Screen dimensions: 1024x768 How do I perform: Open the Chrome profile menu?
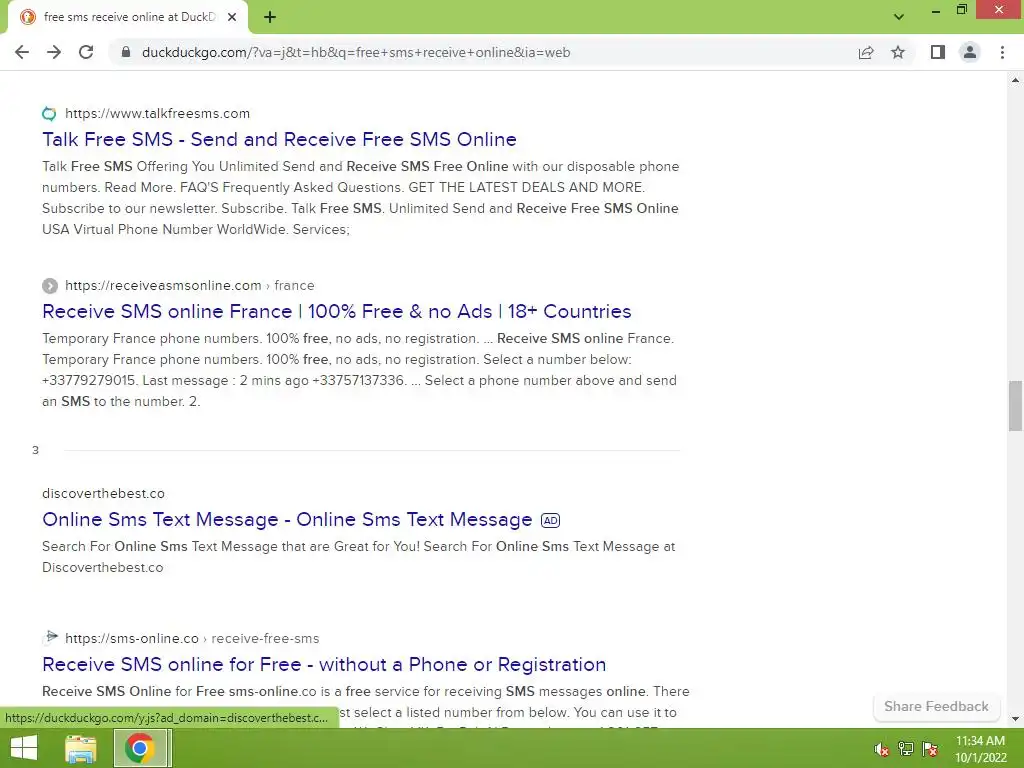[x=970, y=52]
